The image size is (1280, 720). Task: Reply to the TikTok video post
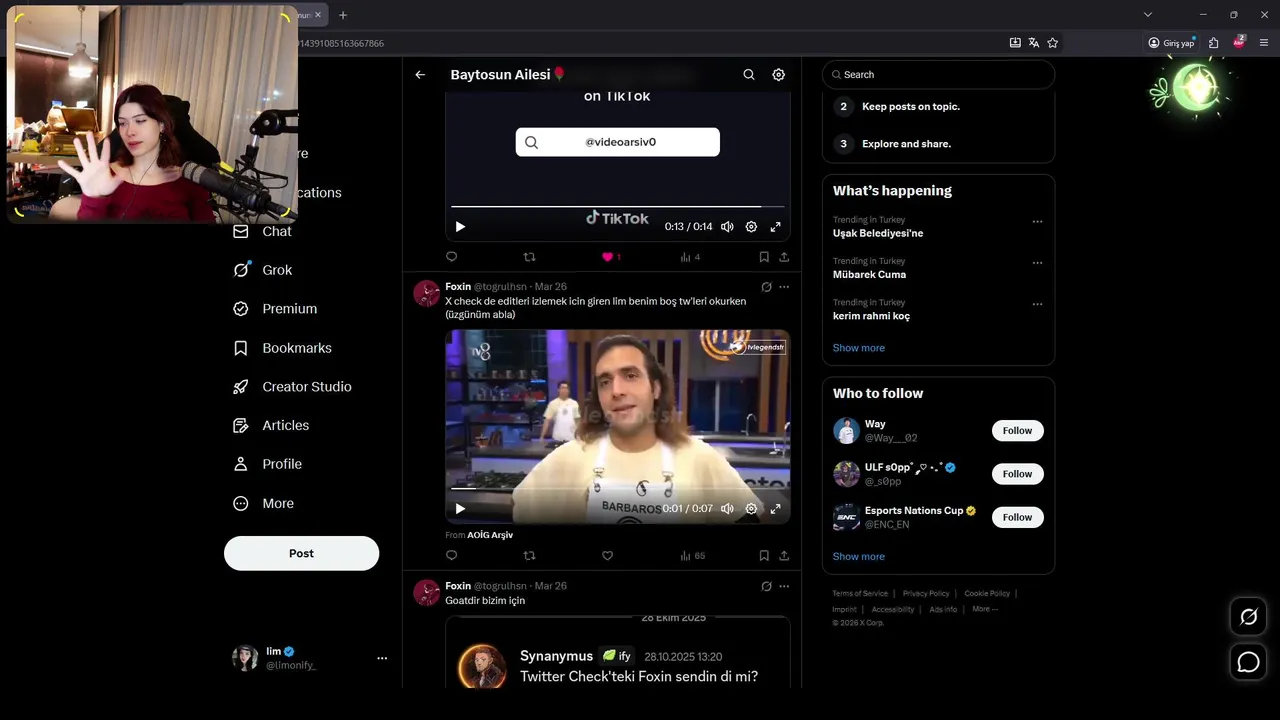pos(452,257)
